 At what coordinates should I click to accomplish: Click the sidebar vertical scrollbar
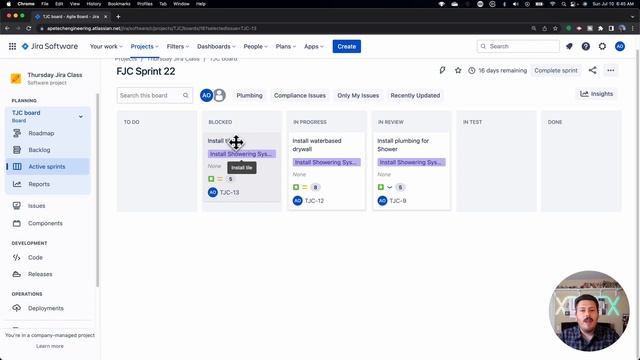coord(98,190)
